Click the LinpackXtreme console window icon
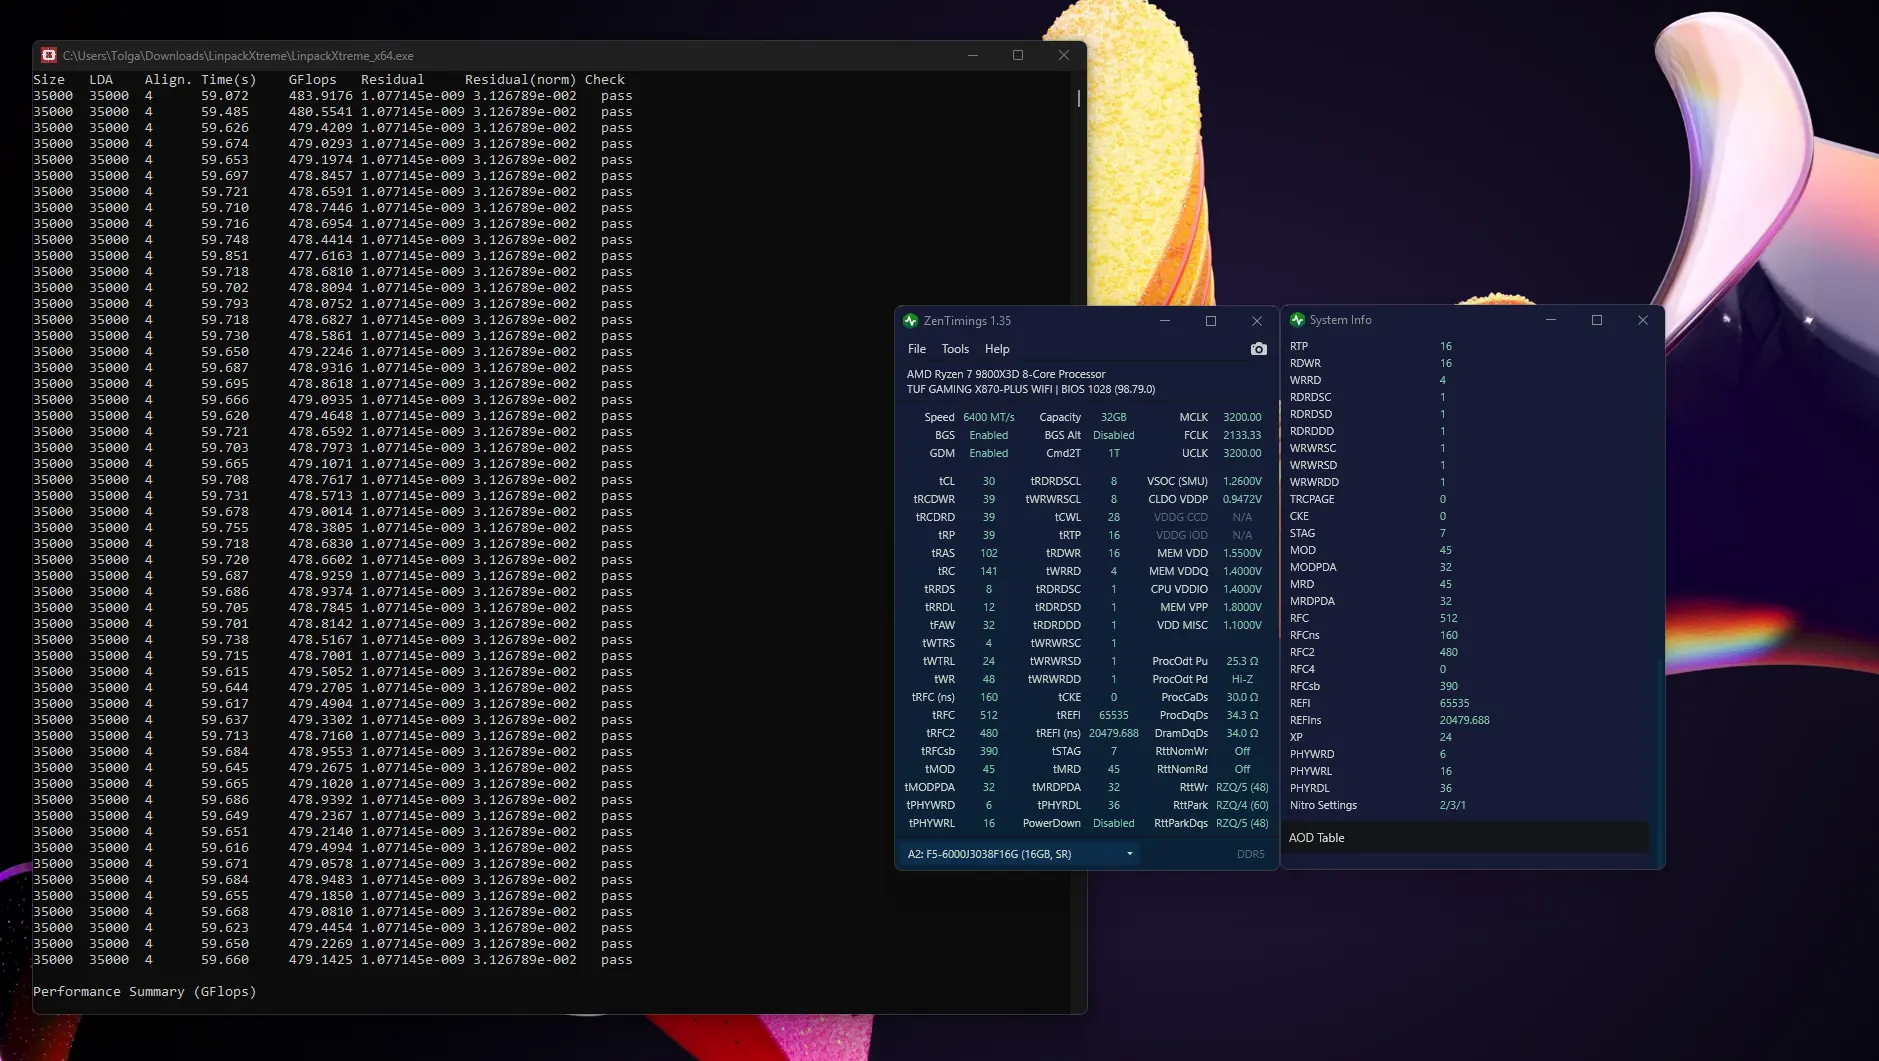 pyautogui.click(x=49, y=56)
